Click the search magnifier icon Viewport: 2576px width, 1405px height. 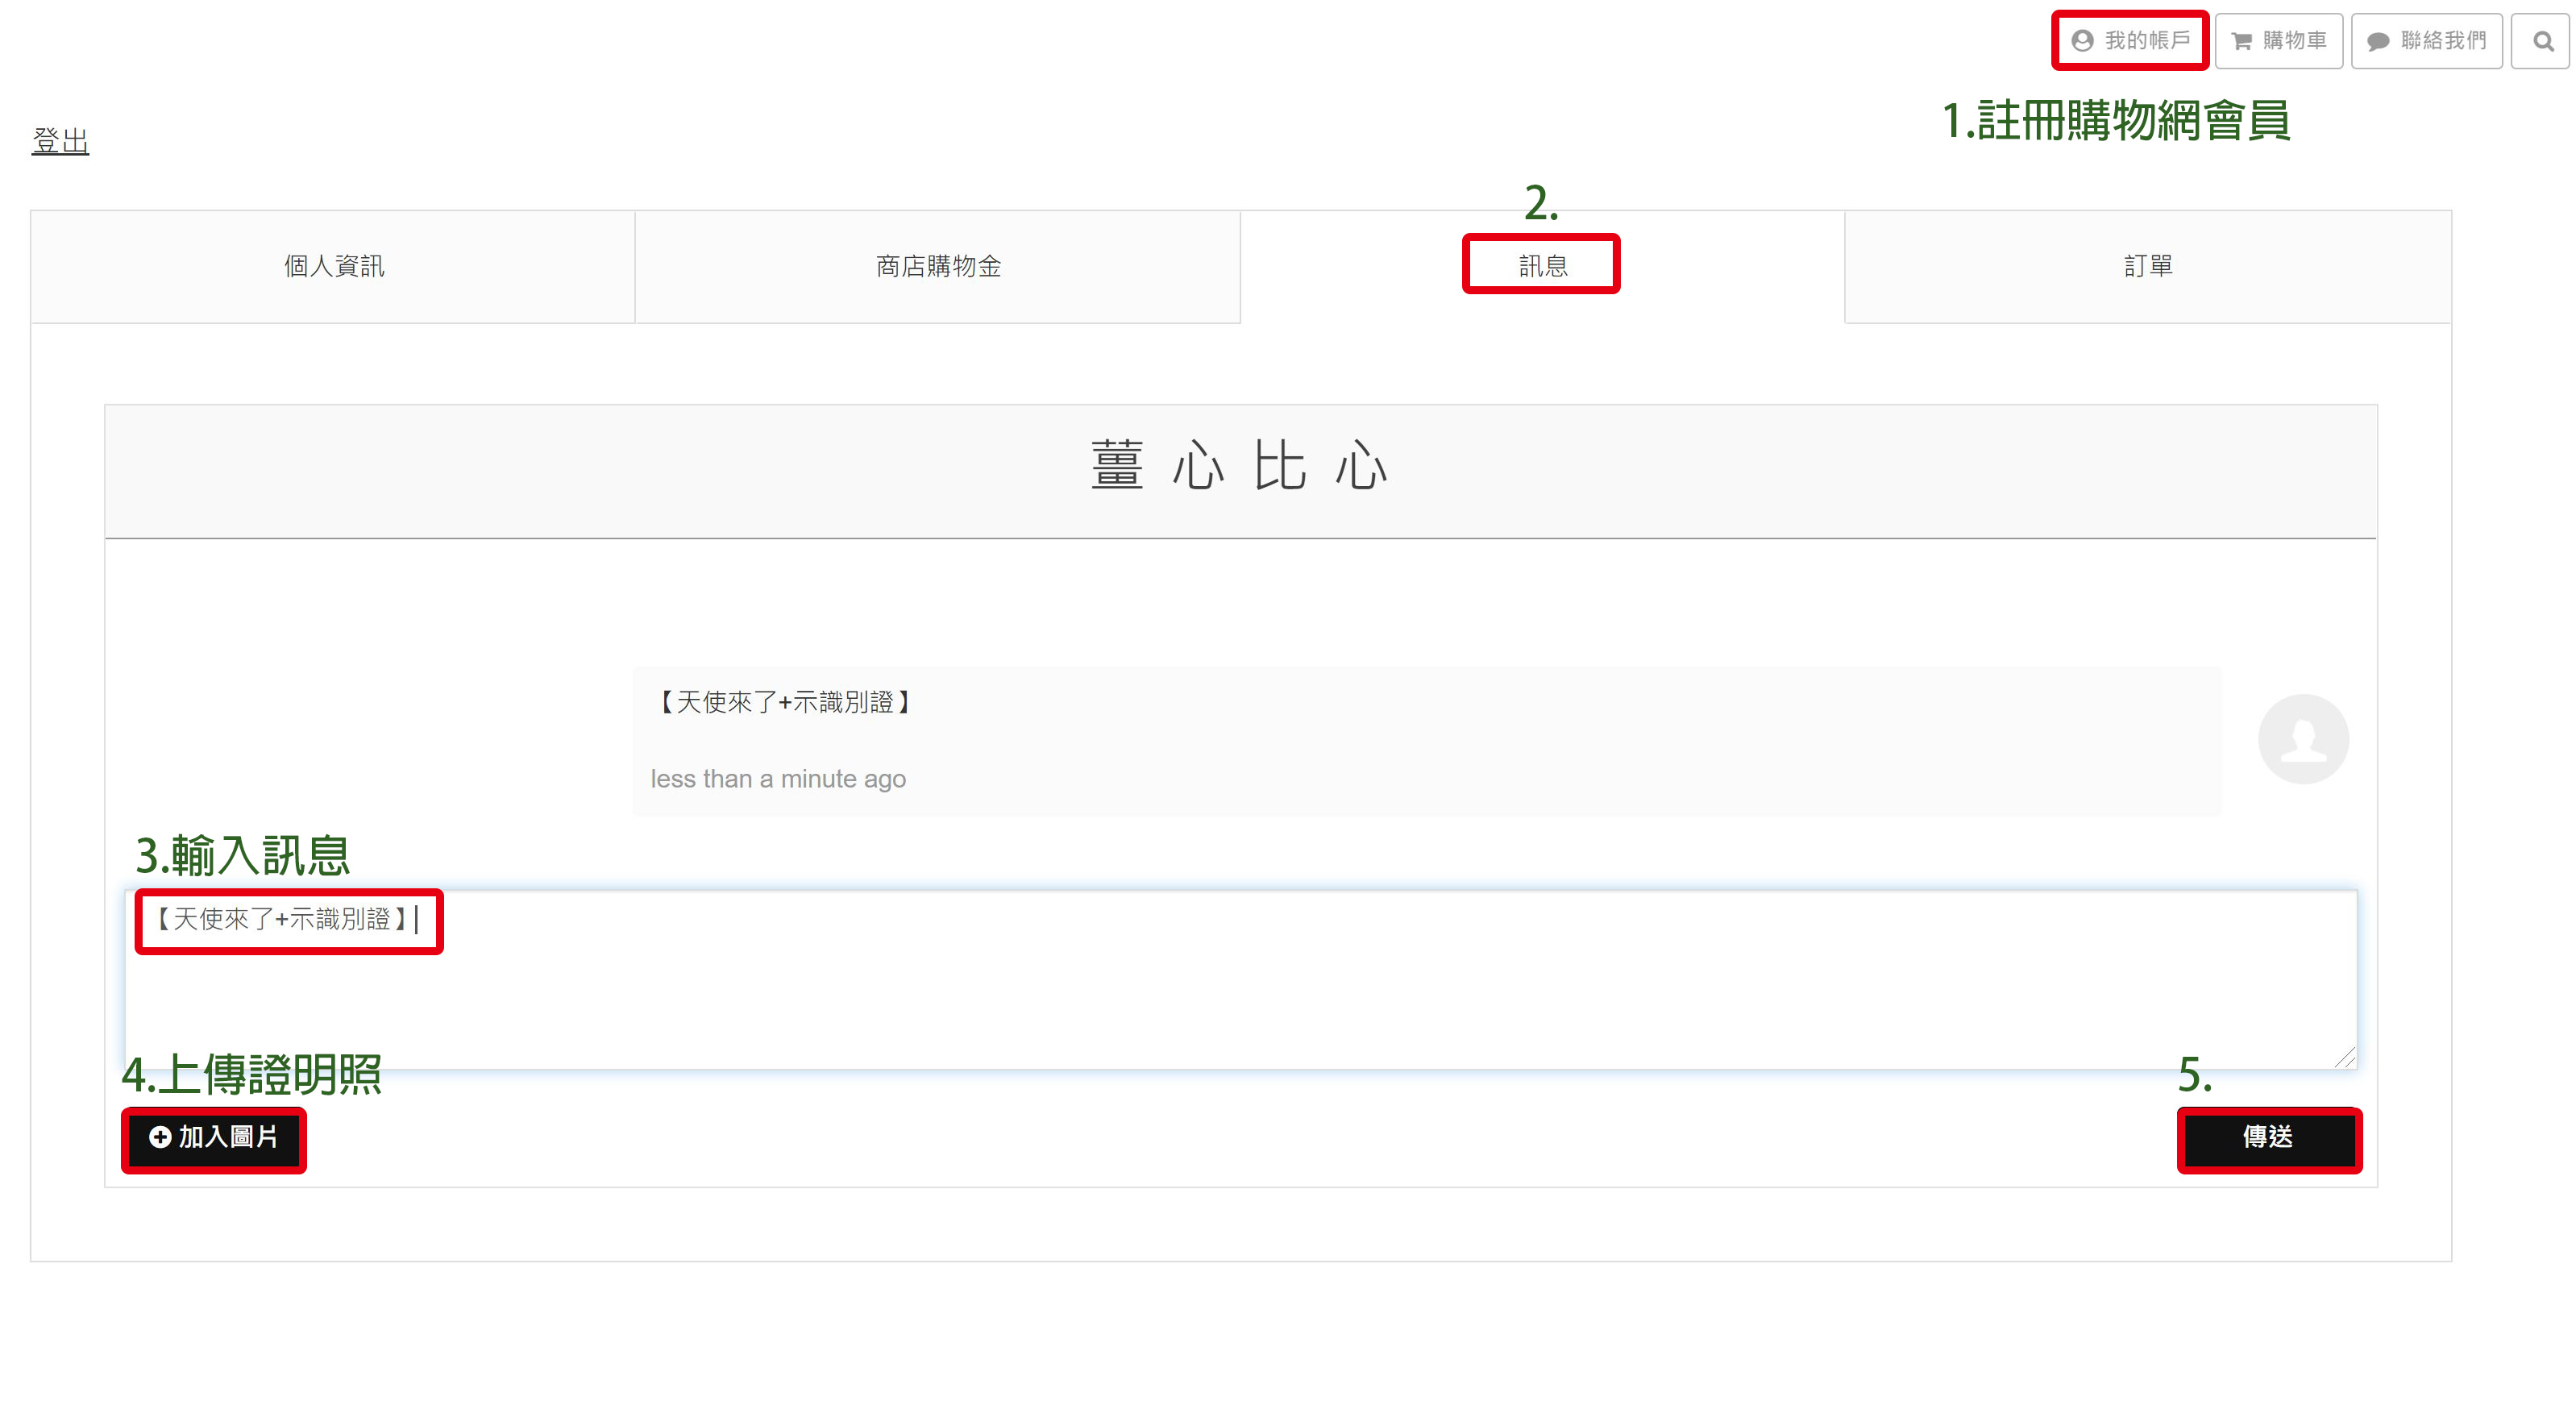click(x=2542, y=41)
